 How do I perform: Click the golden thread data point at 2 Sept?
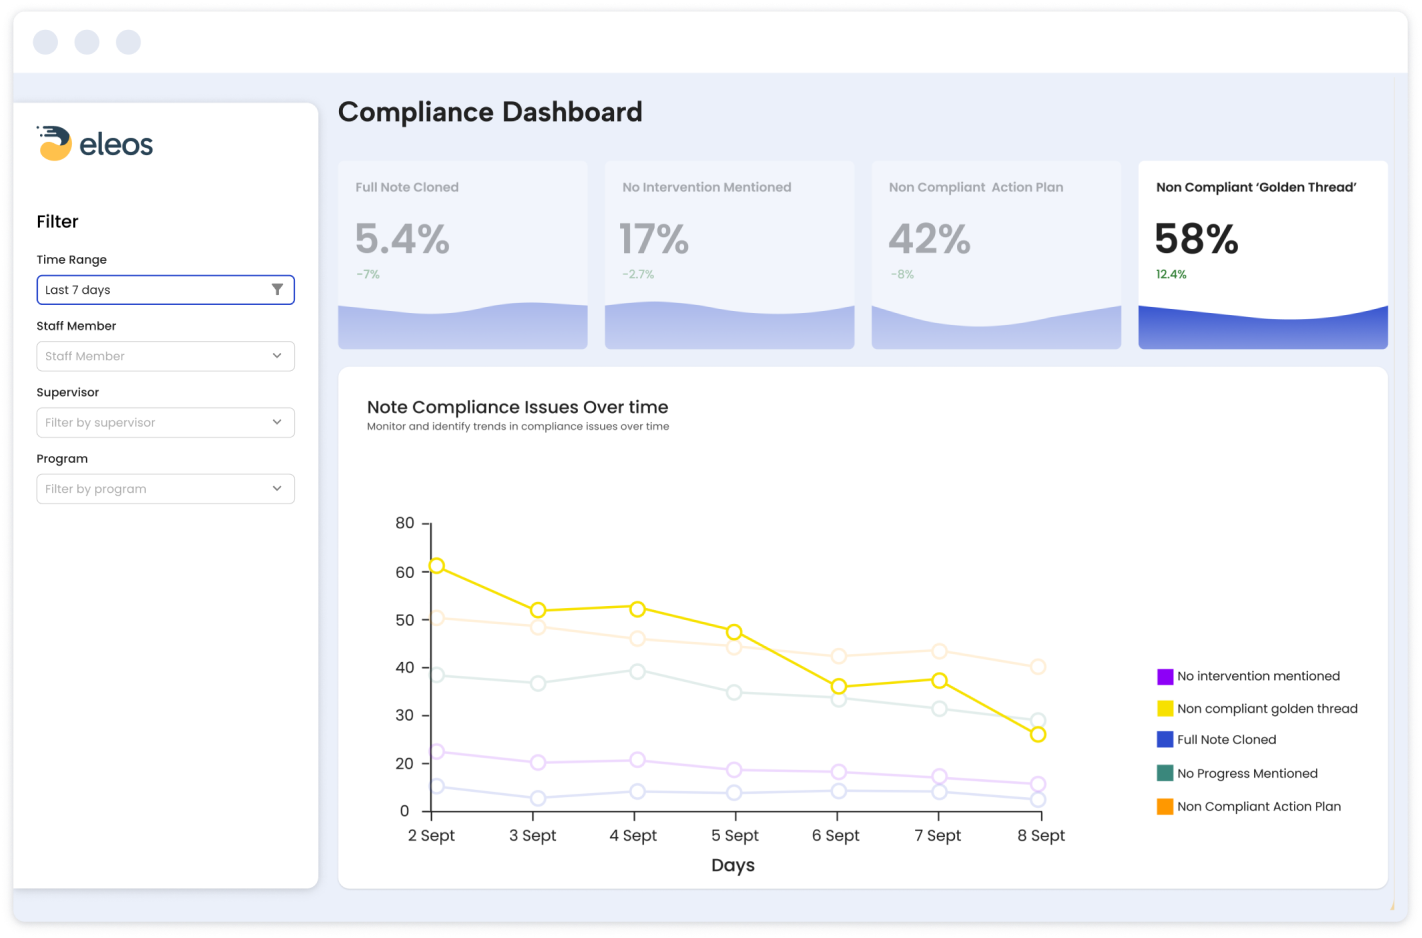click(437, 566)
